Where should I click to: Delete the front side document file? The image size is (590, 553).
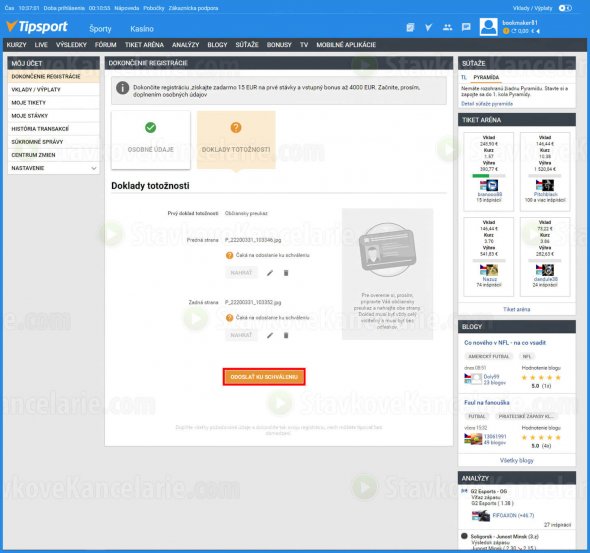(x=286, y=273)
